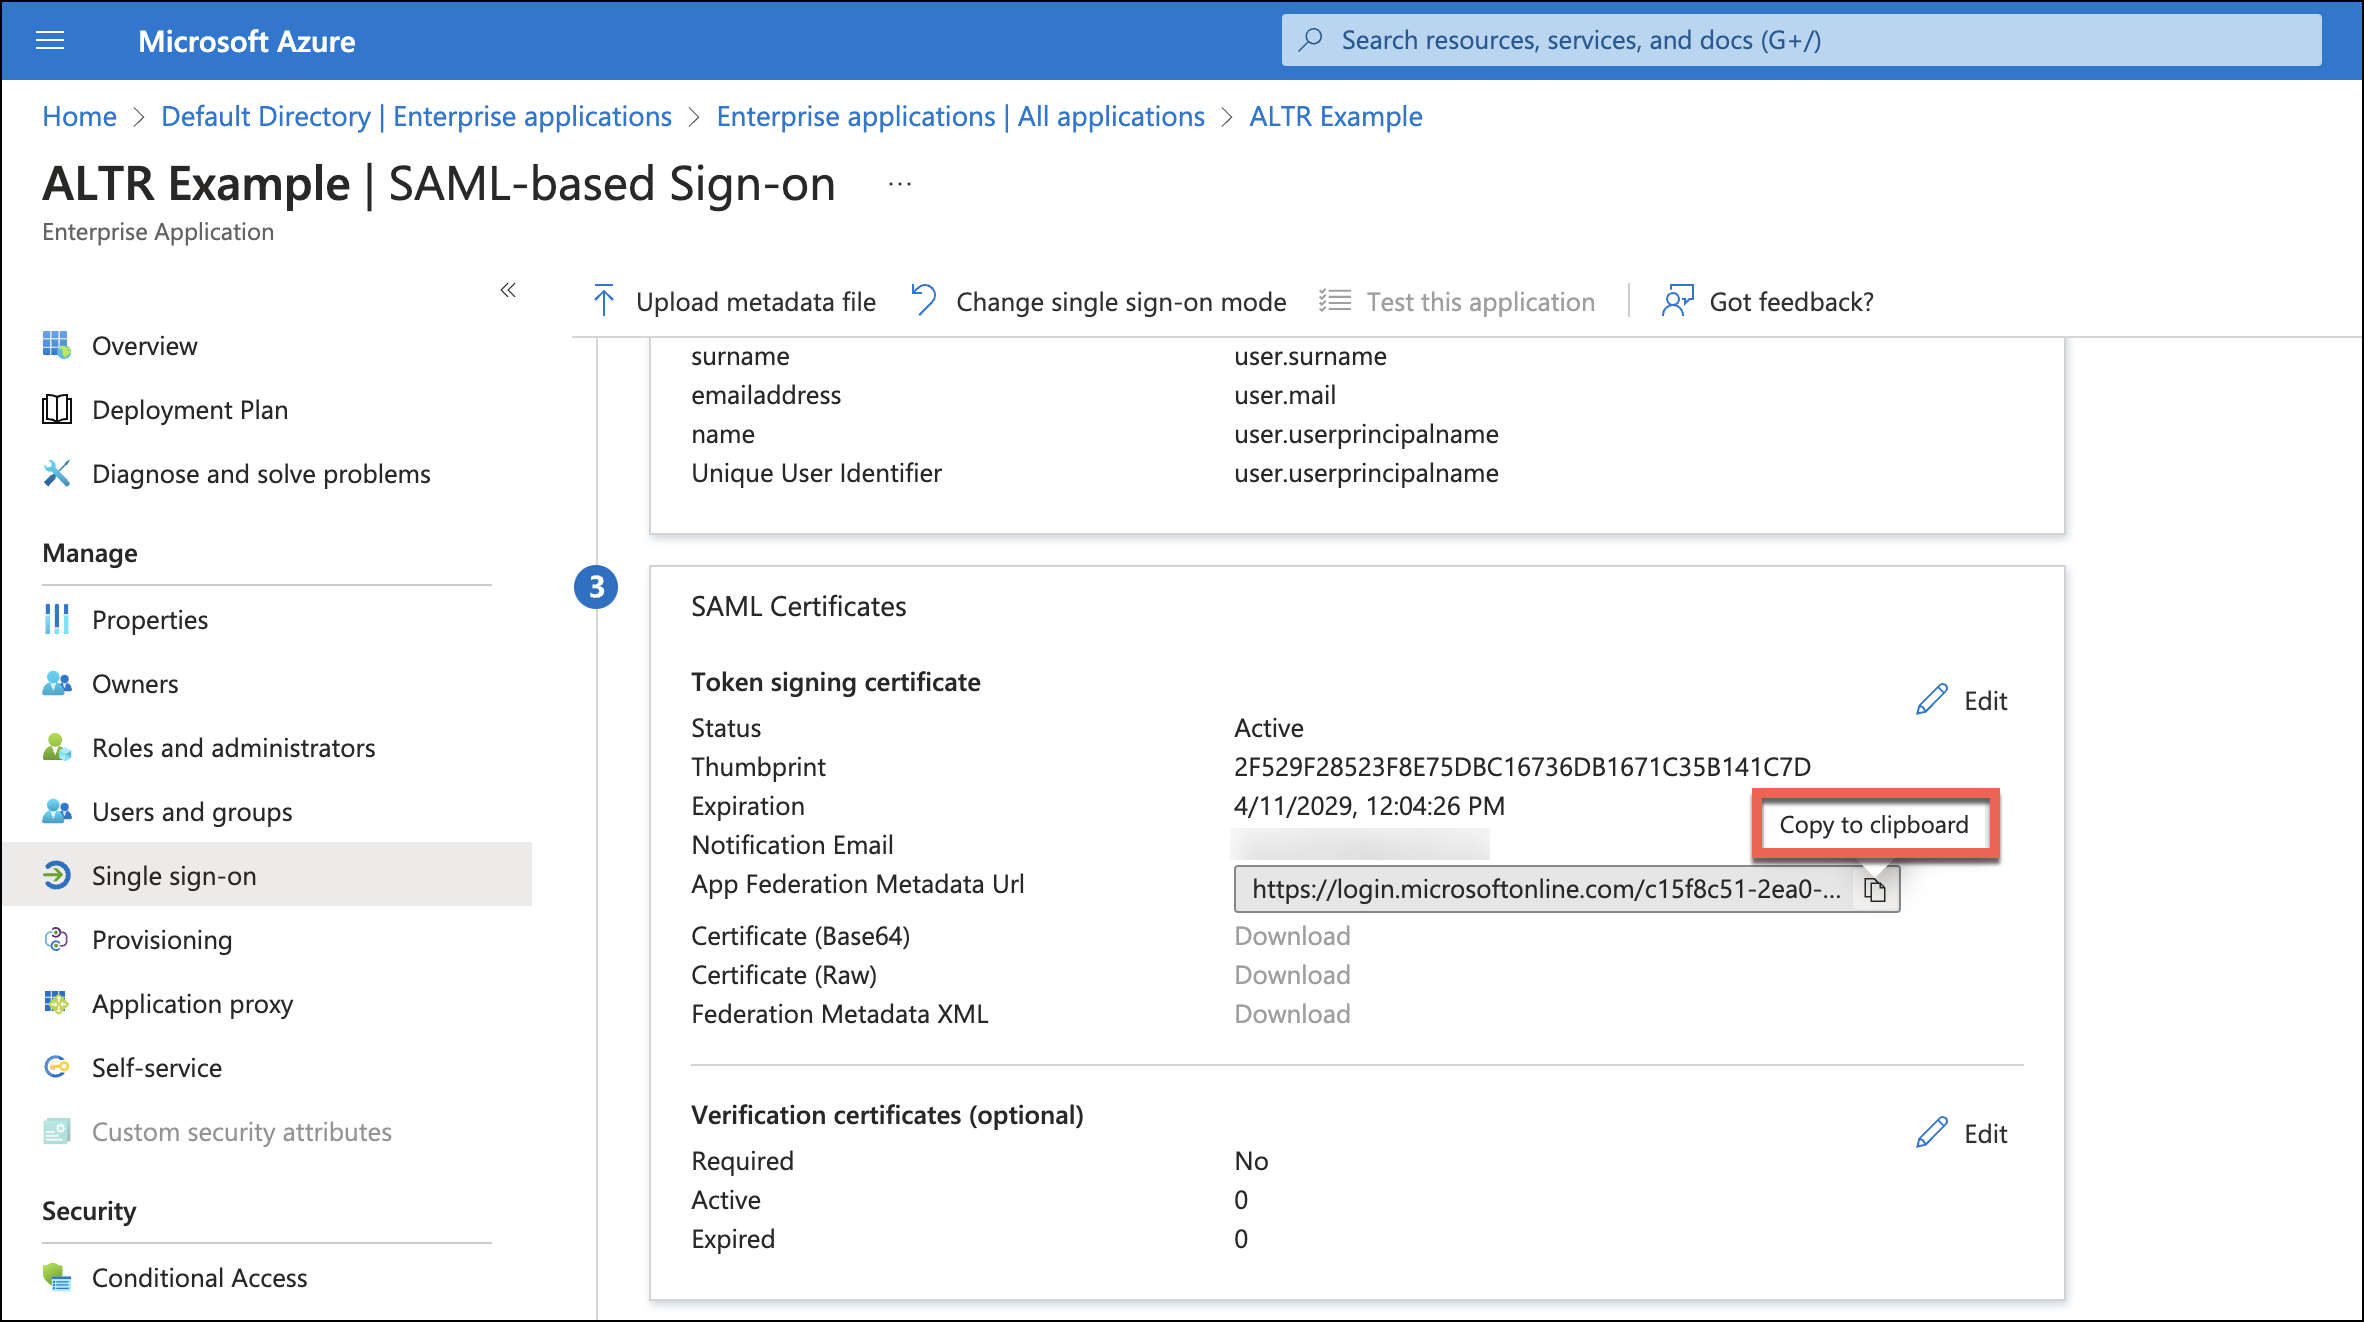Click user.mail claim value
Screen dimensions: 2364x1322
[x=1284, y=395]
